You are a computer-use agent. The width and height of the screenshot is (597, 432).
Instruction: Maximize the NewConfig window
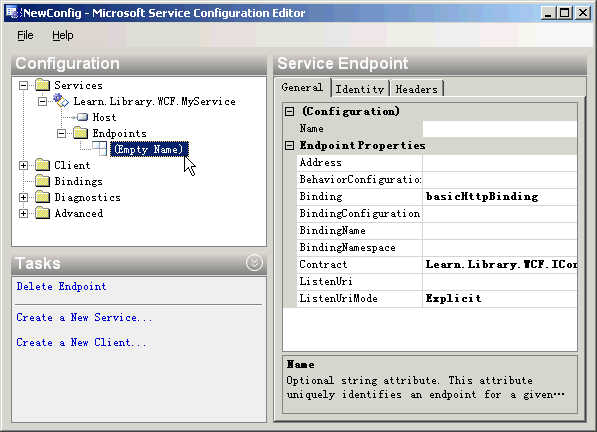tap(565, 13)
